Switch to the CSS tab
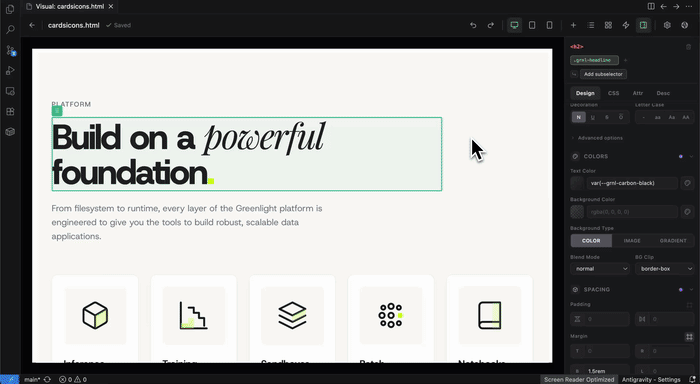Image resolution: width=700 pixels, height=384 pixels. coord(613,93)
